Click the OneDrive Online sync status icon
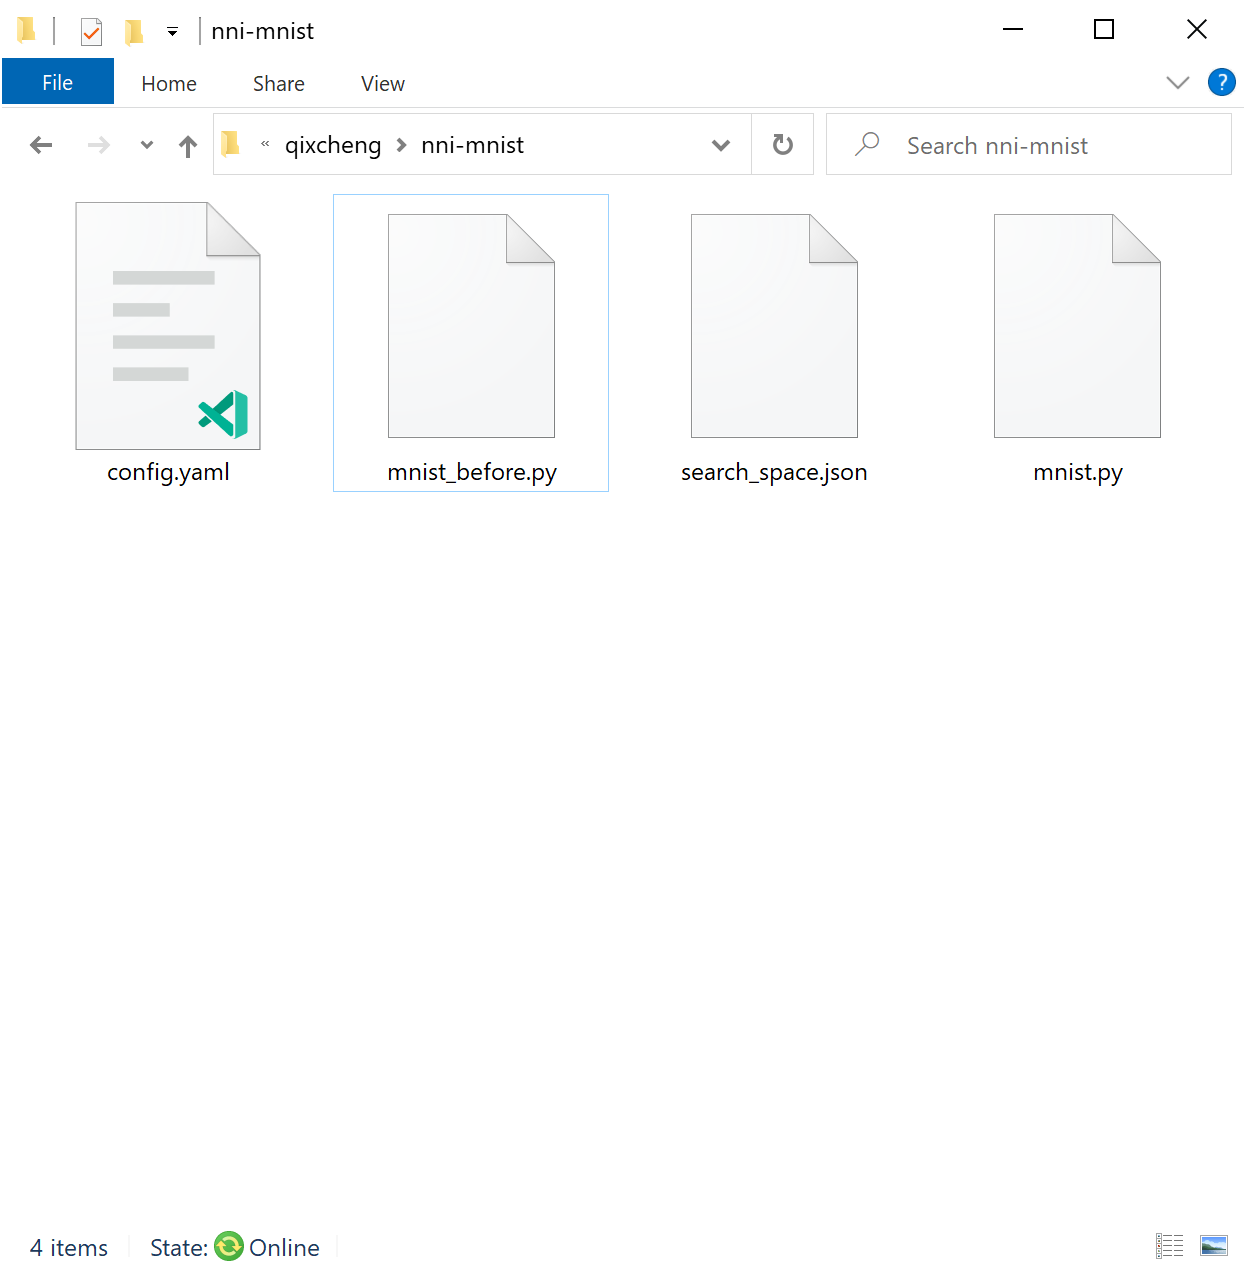The width and height of the screenshot is (1246, 1271). coord(230,1247)
